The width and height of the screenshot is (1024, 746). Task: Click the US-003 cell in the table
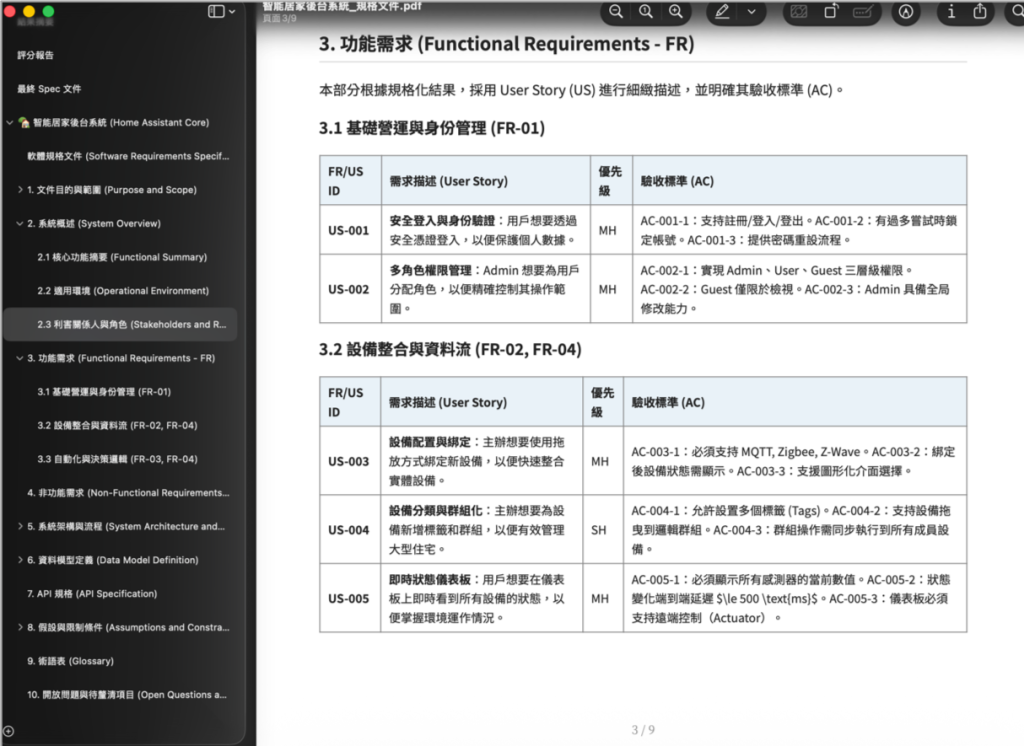coord(350,461)
